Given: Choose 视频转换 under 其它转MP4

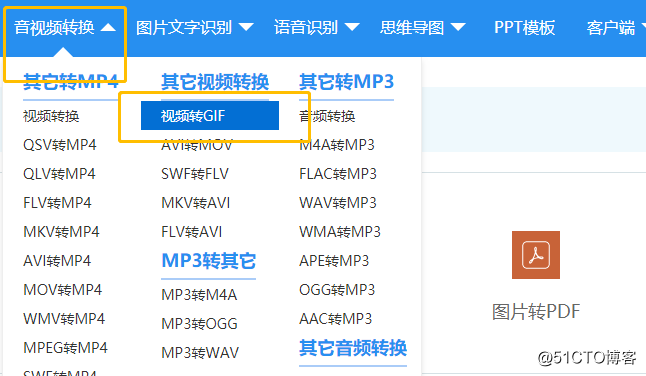Looking at the screenshot, I should click(51, 116).
